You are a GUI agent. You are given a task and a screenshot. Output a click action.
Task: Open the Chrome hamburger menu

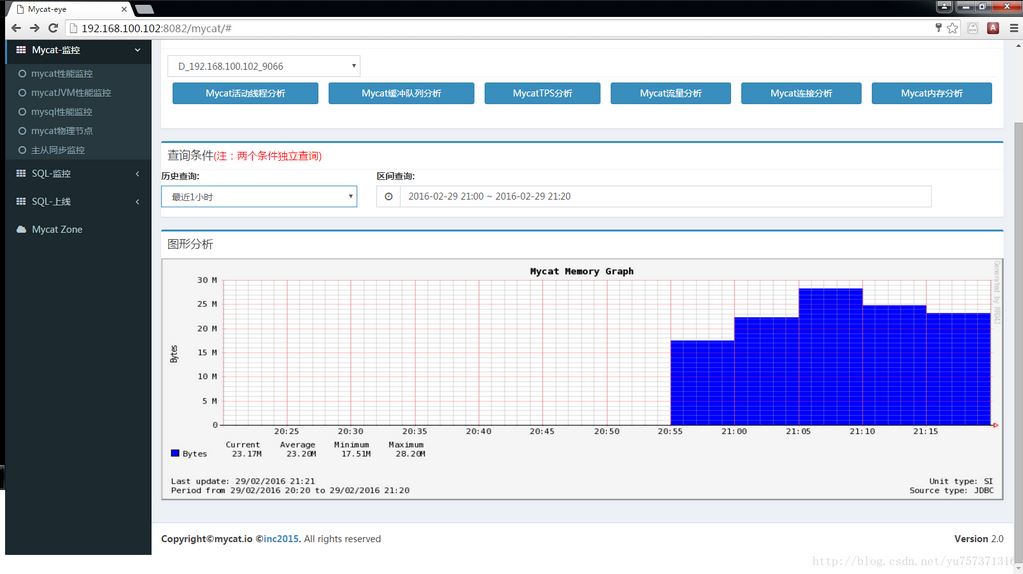[1013, 28]
